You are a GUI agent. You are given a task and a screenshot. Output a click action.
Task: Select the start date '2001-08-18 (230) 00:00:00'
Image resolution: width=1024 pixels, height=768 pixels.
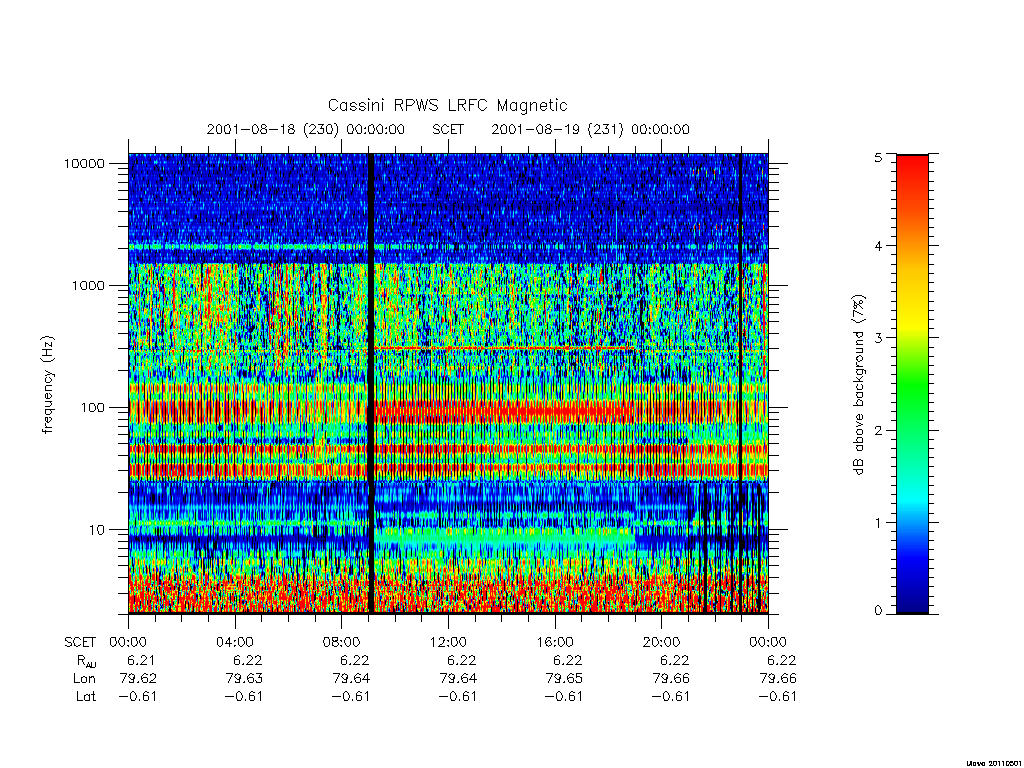click(x=305, y=129)
